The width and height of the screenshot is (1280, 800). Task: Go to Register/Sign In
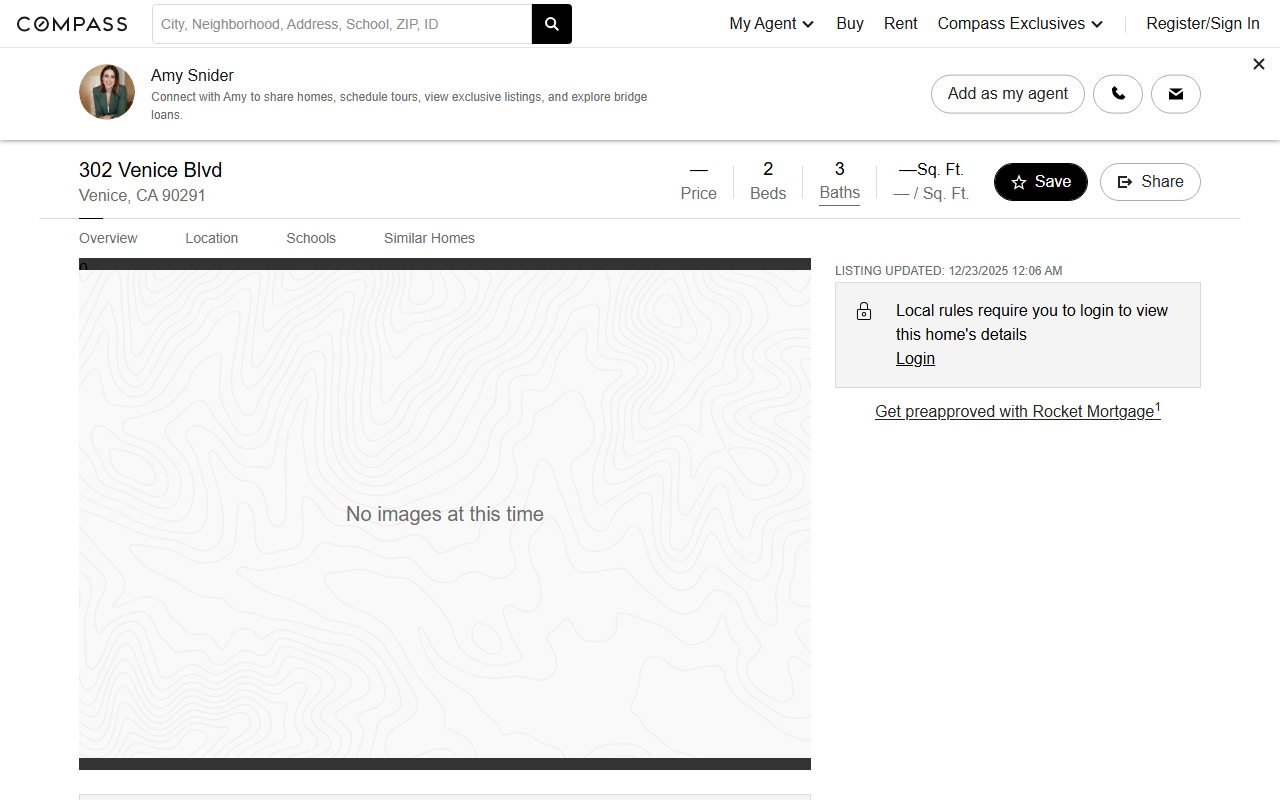click(1203, 24)
